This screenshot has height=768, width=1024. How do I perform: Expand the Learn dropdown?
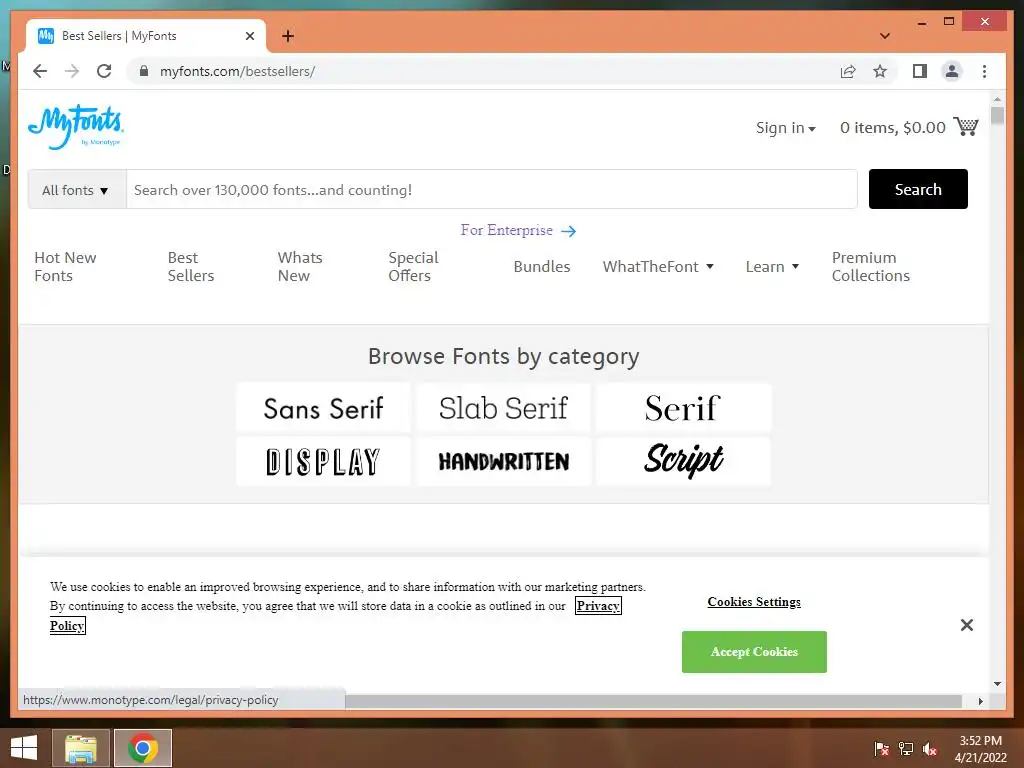[x=772, y=266]
